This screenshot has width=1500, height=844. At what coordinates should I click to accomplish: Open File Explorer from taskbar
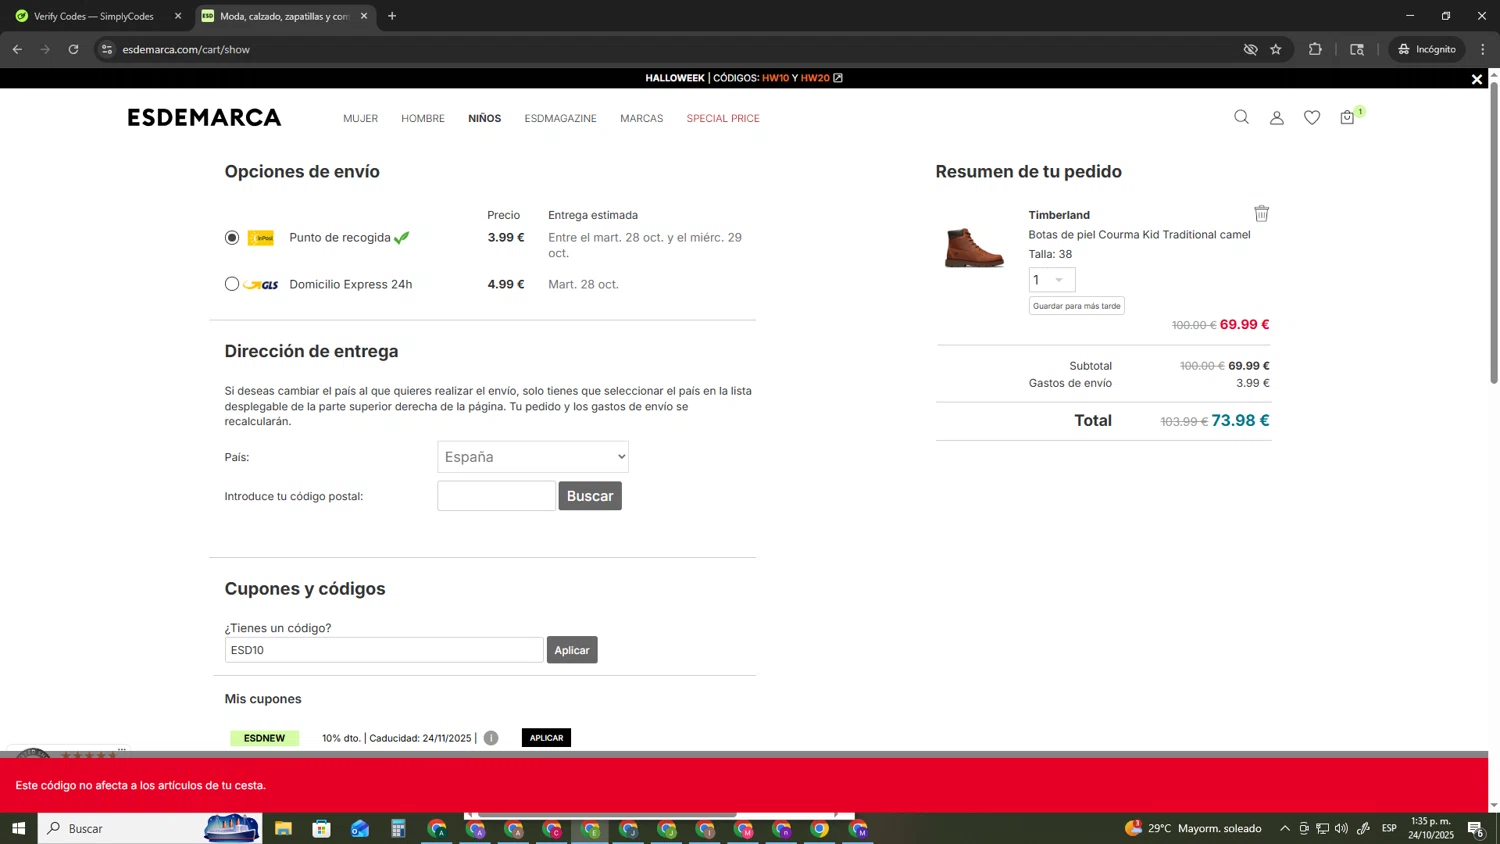[x=283, y=828]
